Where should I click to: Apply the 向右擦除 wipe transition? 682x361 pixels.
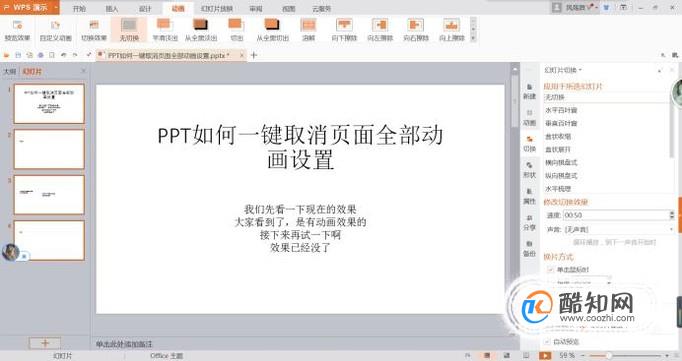(x=416, y=30)
